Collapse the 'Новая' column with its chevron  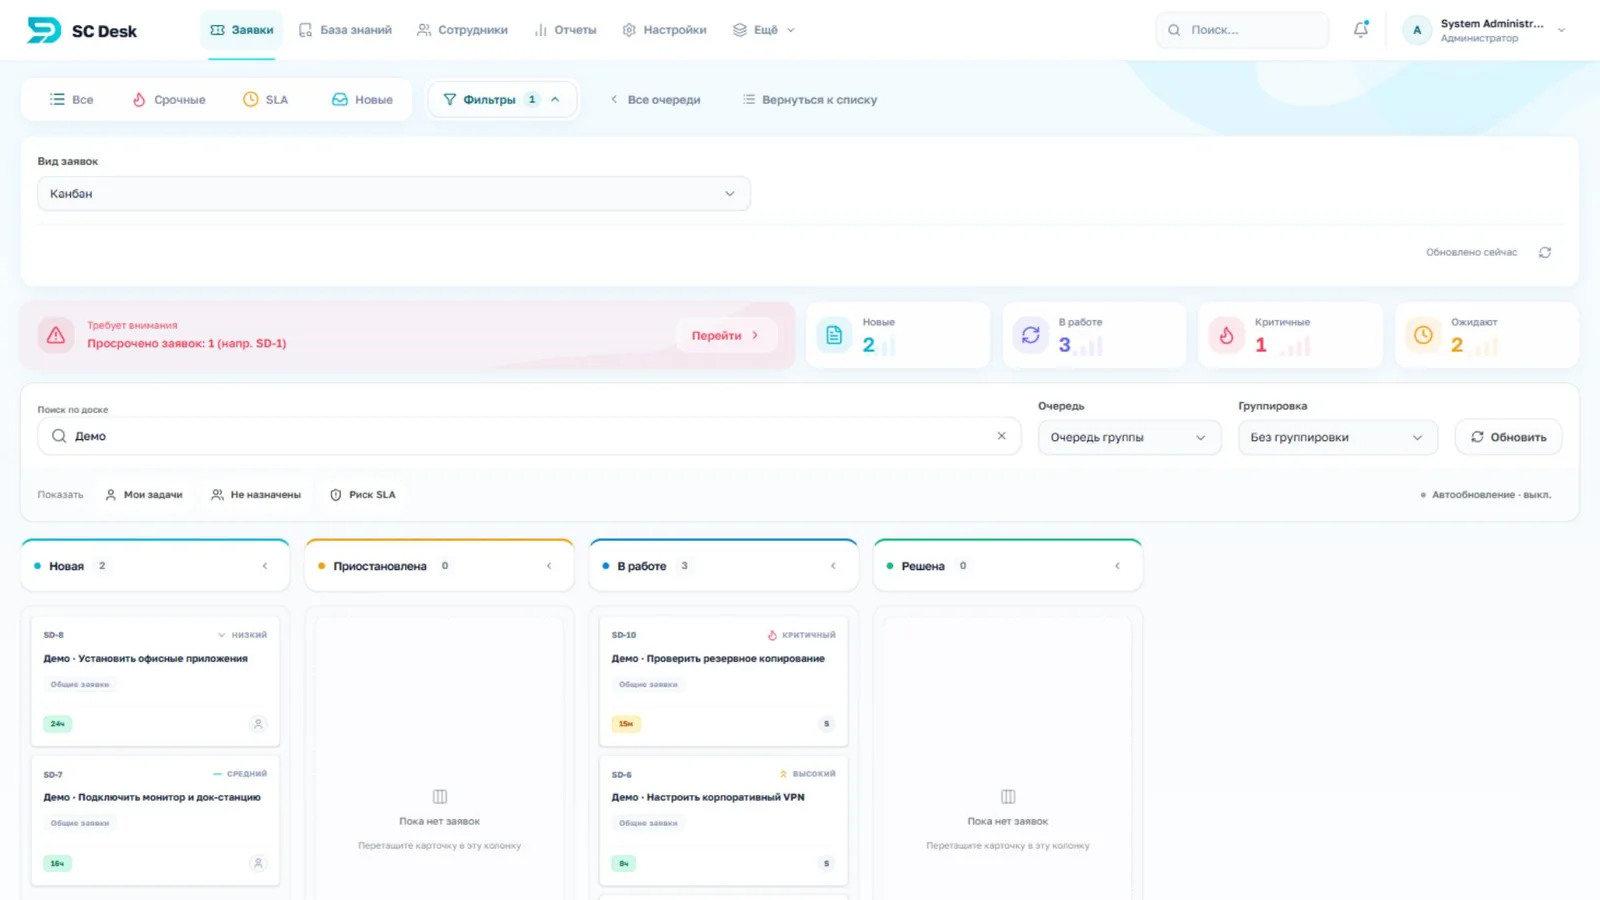[x=265, y=566]
